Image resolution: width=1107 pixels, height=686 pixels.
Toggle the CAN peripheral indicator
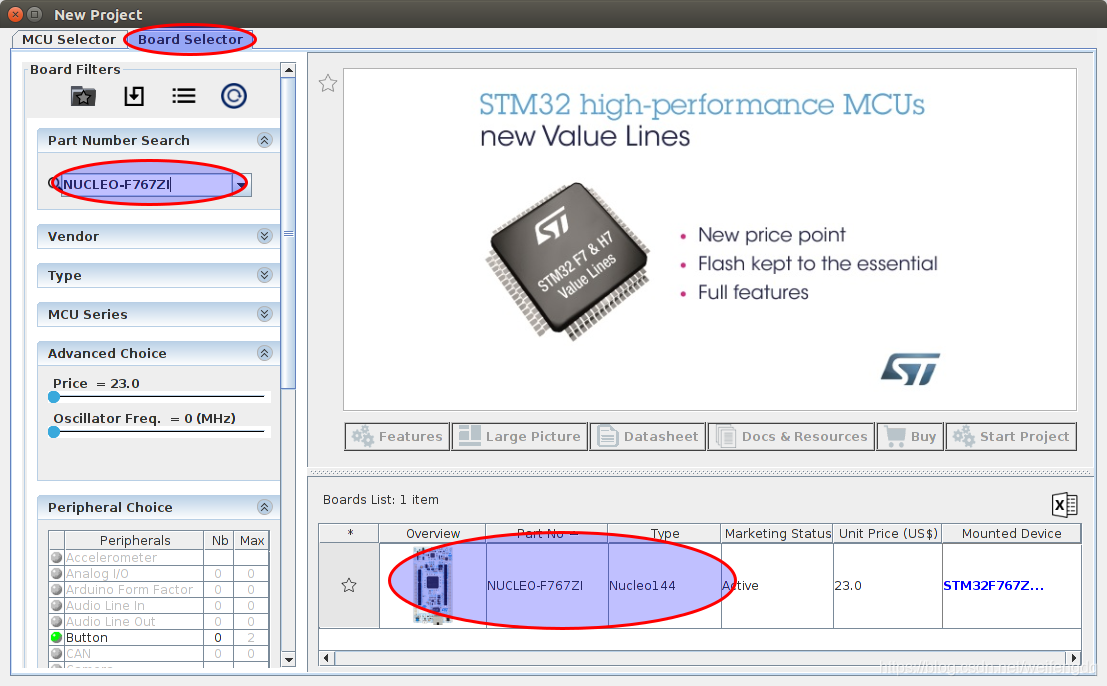(56, 654)
